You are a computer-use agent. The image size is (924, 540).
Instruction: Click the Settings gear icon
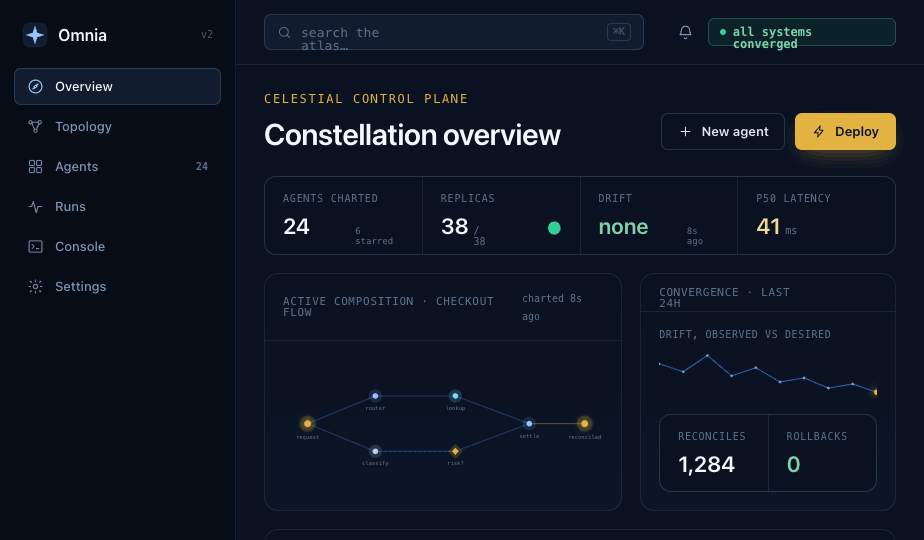click(35, 287)
